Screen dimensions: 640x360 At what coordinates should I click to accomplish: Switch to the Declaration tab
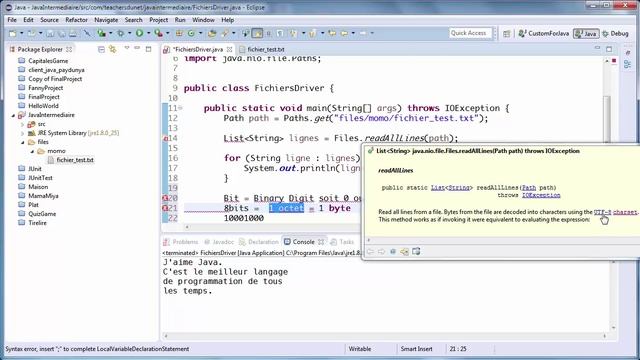(258, 242)
